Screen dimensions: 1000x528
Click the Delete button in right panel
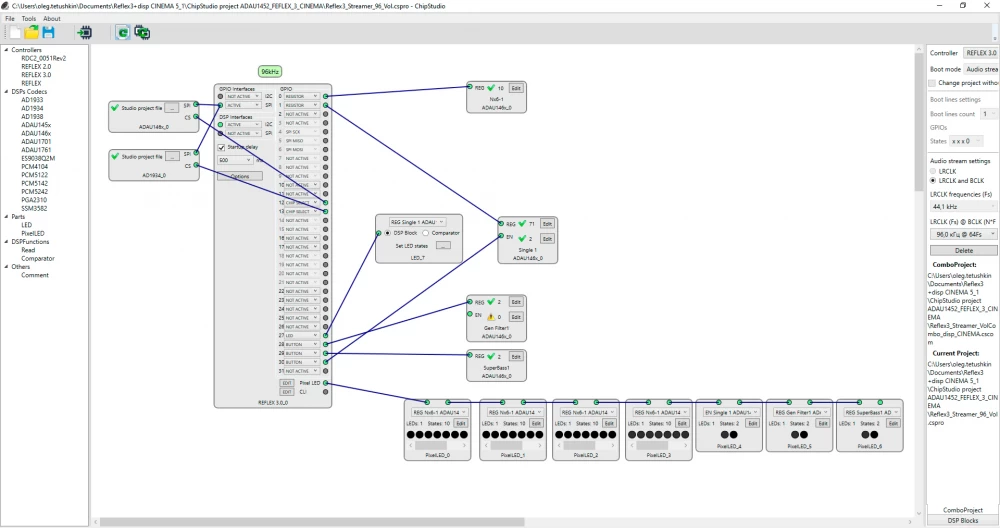(x=963, y=250)
